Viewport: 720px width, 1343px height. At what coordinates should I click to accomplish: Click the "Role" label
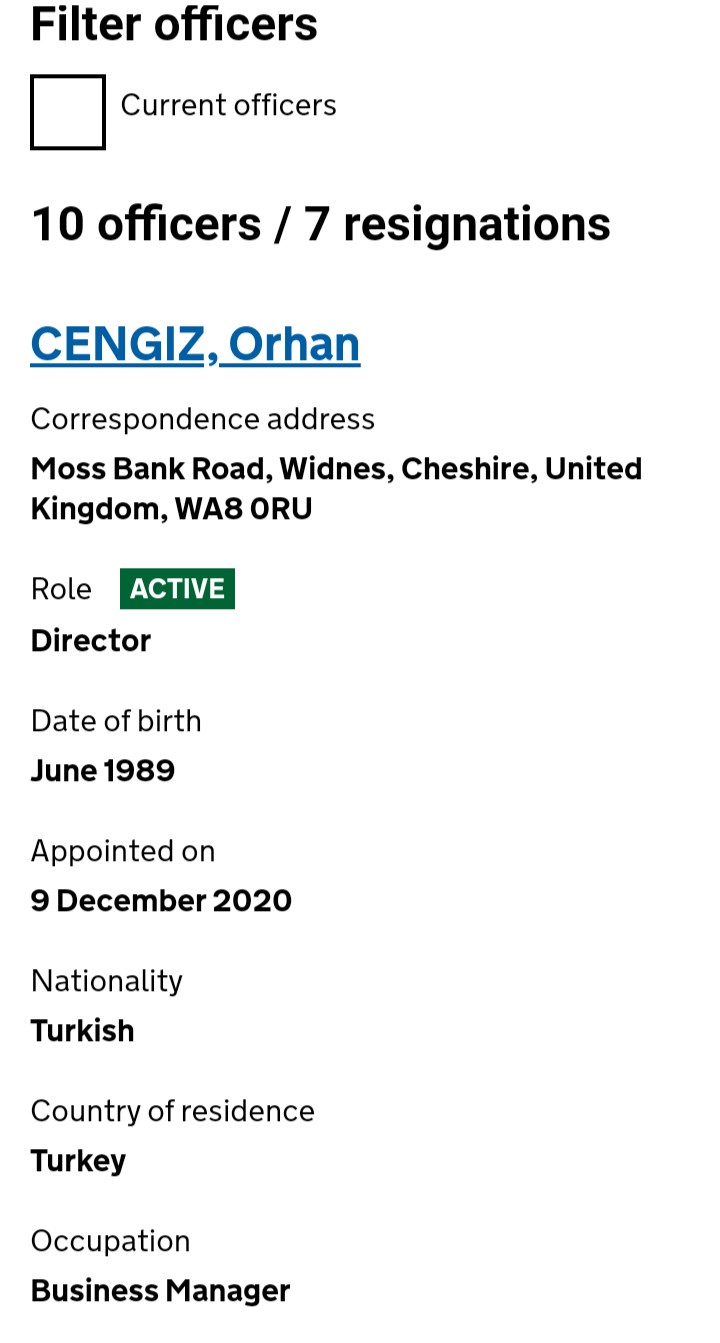click(61, 589)
